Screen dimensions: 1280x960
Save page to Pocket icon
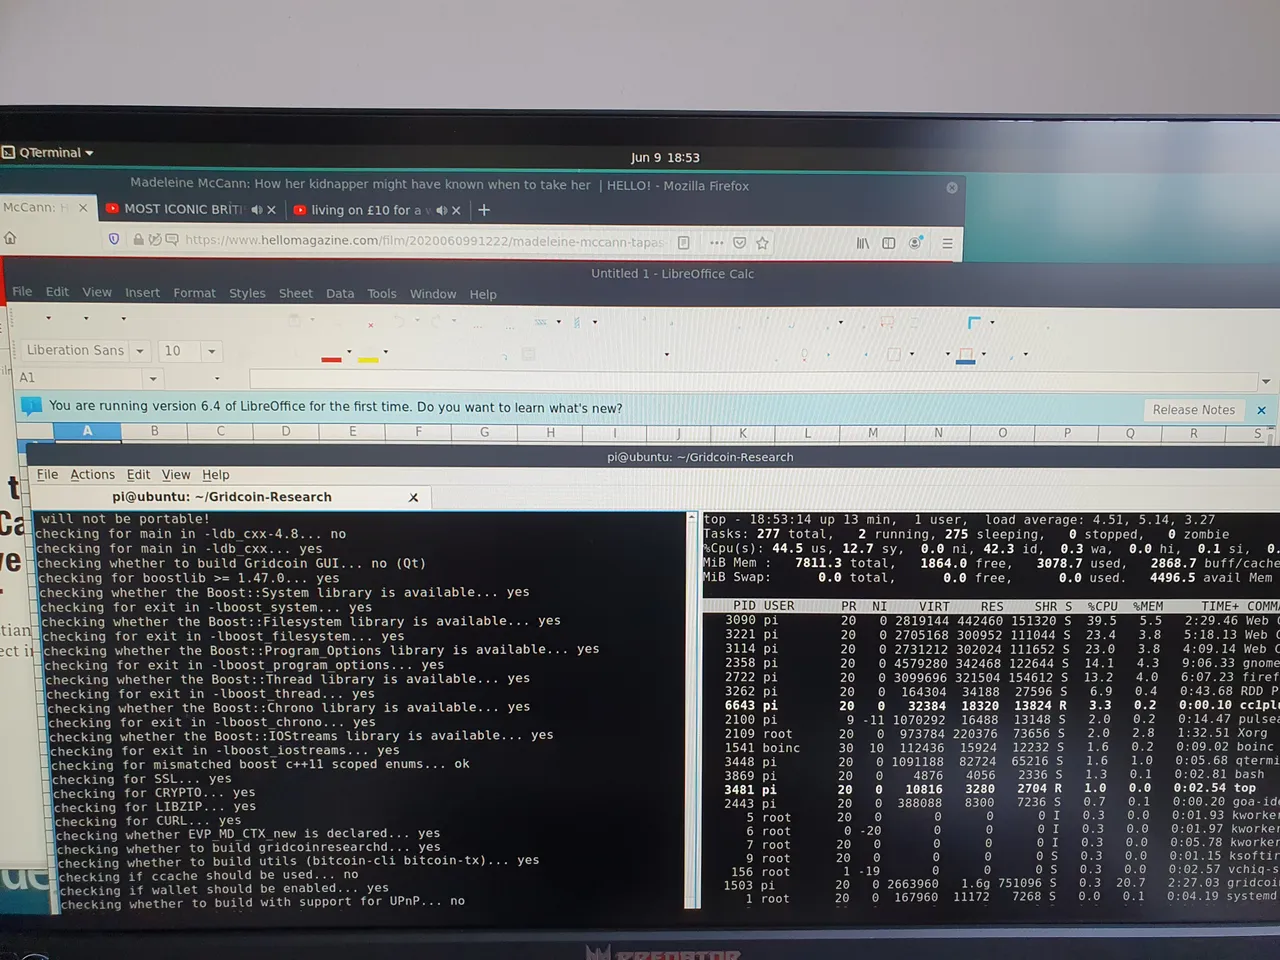coord(740,243)
